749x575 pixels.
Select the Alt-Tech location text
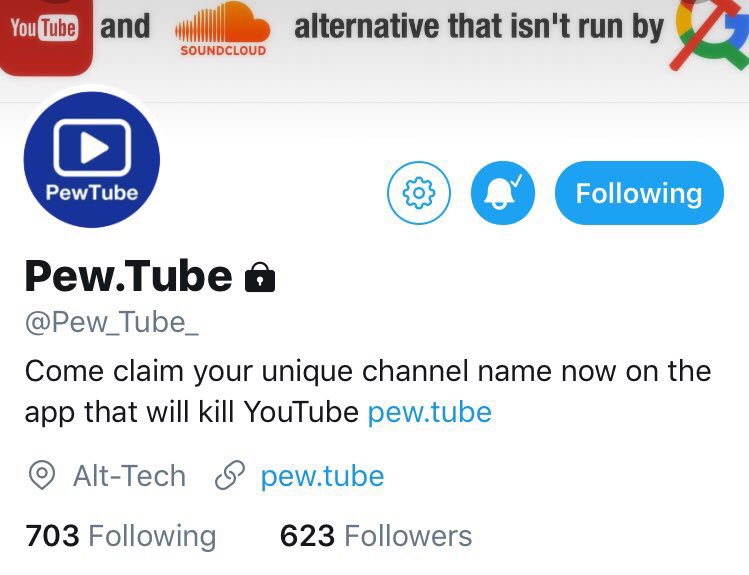pyautogui.click(x=129, y=476)
